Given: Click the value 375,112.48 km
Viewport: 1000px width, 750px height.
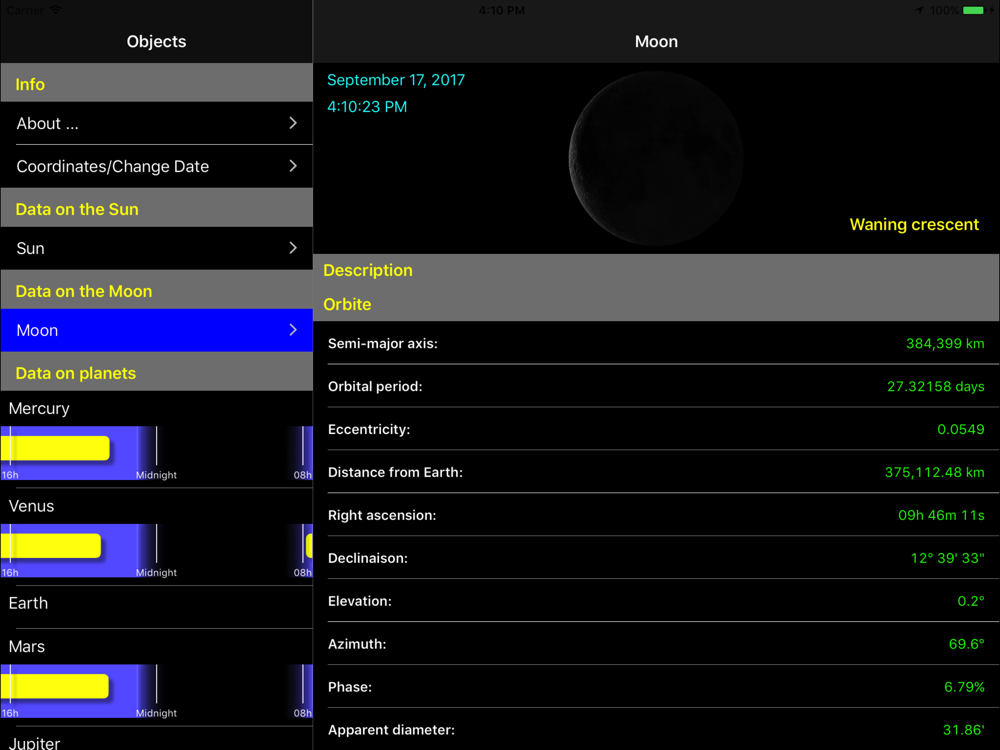Looking at the screenshot, I should pyautogui.click(x=934, y=473).
